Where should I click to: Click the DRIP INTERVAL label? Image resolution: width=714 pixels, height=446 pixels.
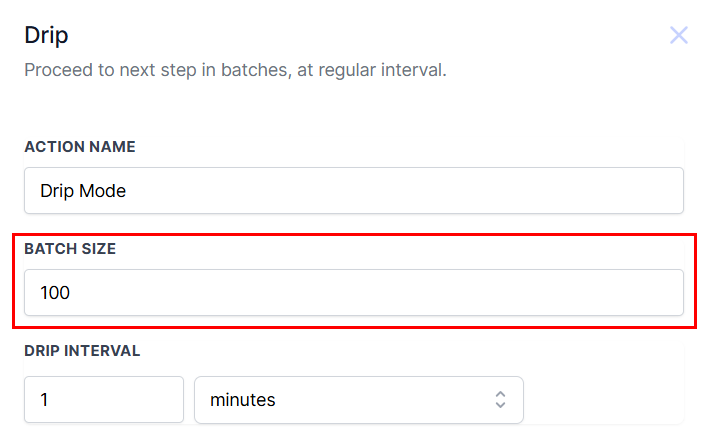[82, 351]
